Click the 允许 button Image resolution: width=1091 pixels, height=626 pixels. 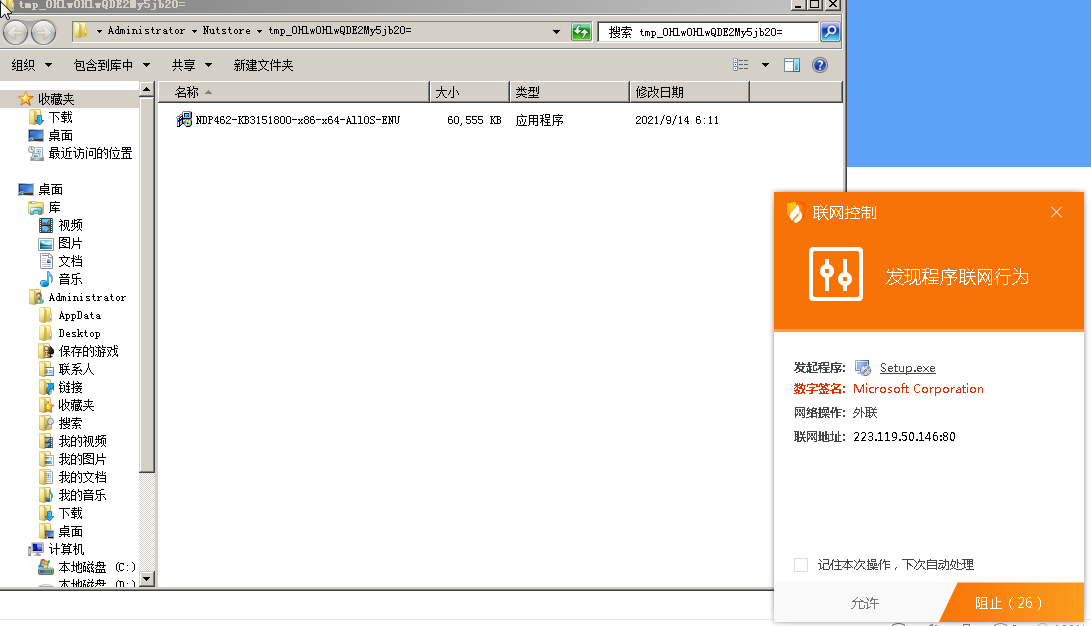click(x=864, y=603)
